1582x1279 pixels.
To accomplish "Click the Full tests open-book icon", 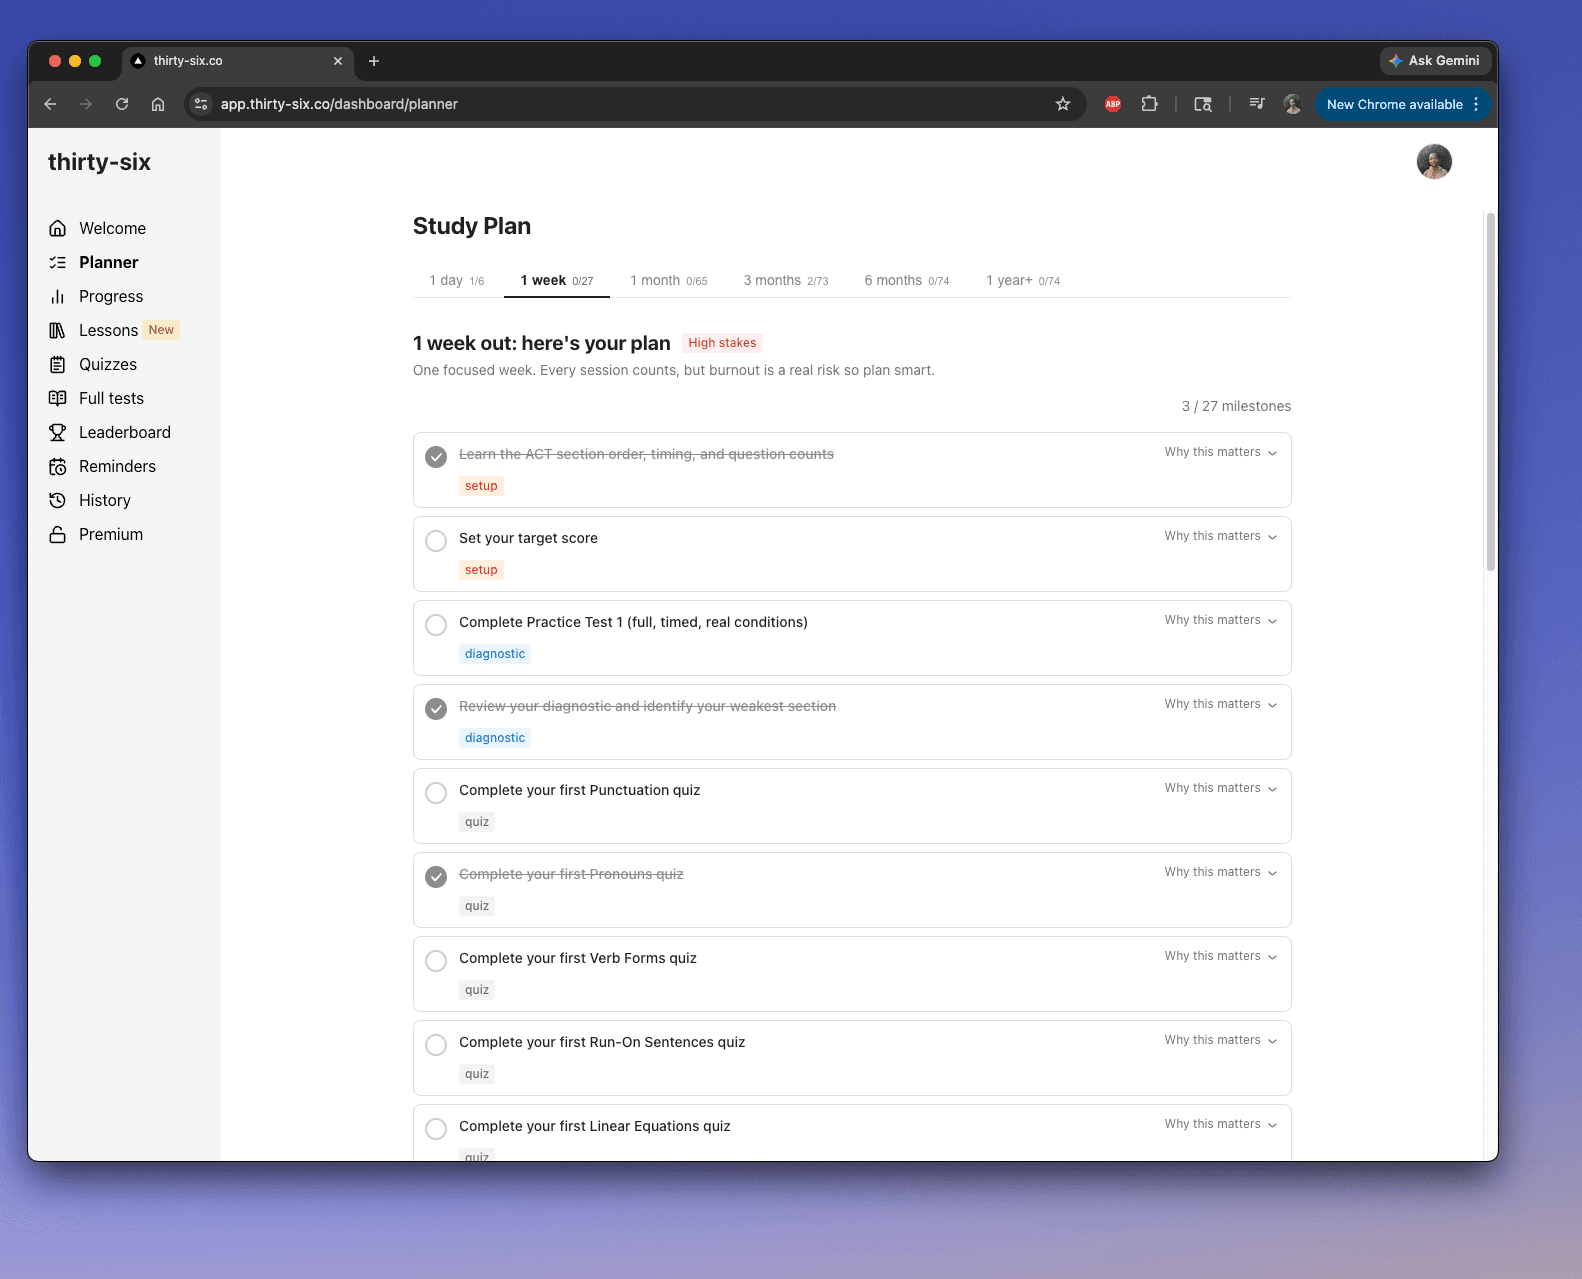I will (58, 398).
